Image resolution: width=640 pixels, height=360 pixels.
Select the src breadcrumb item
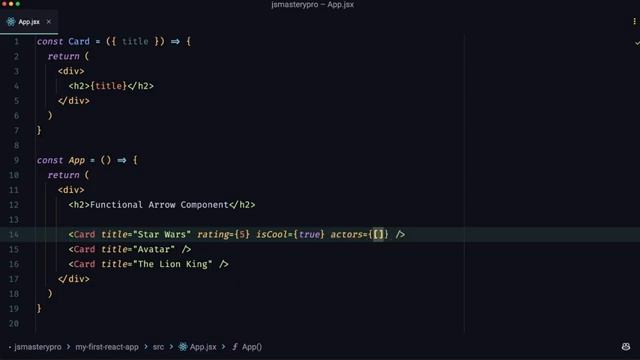pos(158,347)
